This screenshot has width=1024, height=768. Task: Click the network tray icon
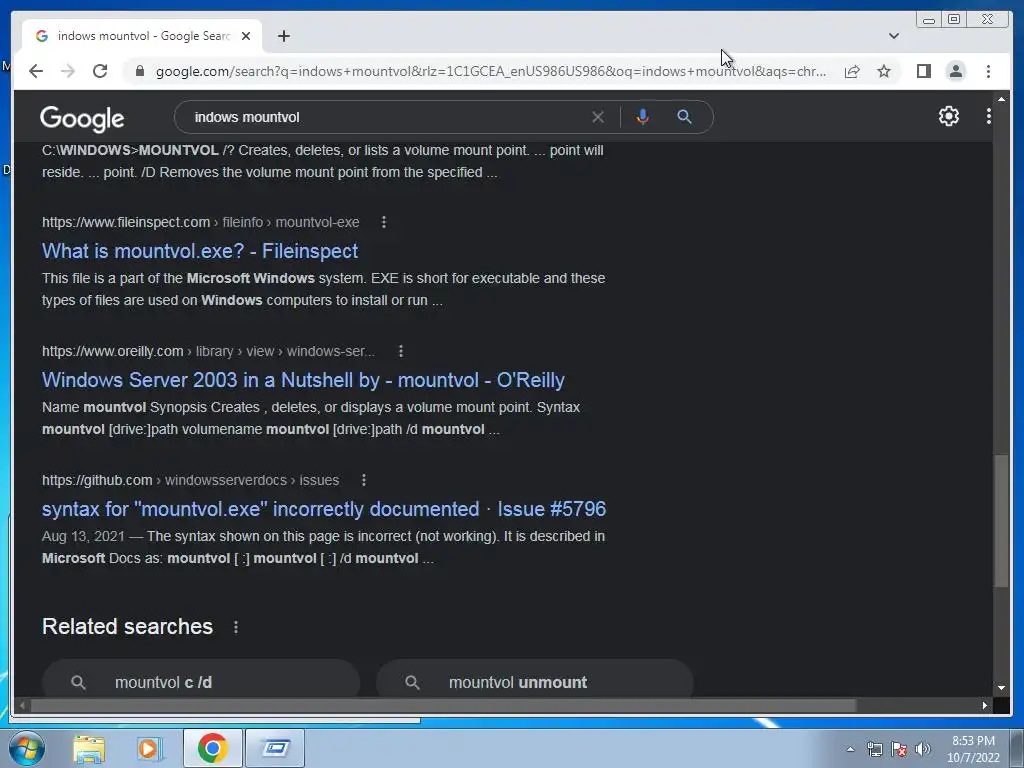(874, 750)
